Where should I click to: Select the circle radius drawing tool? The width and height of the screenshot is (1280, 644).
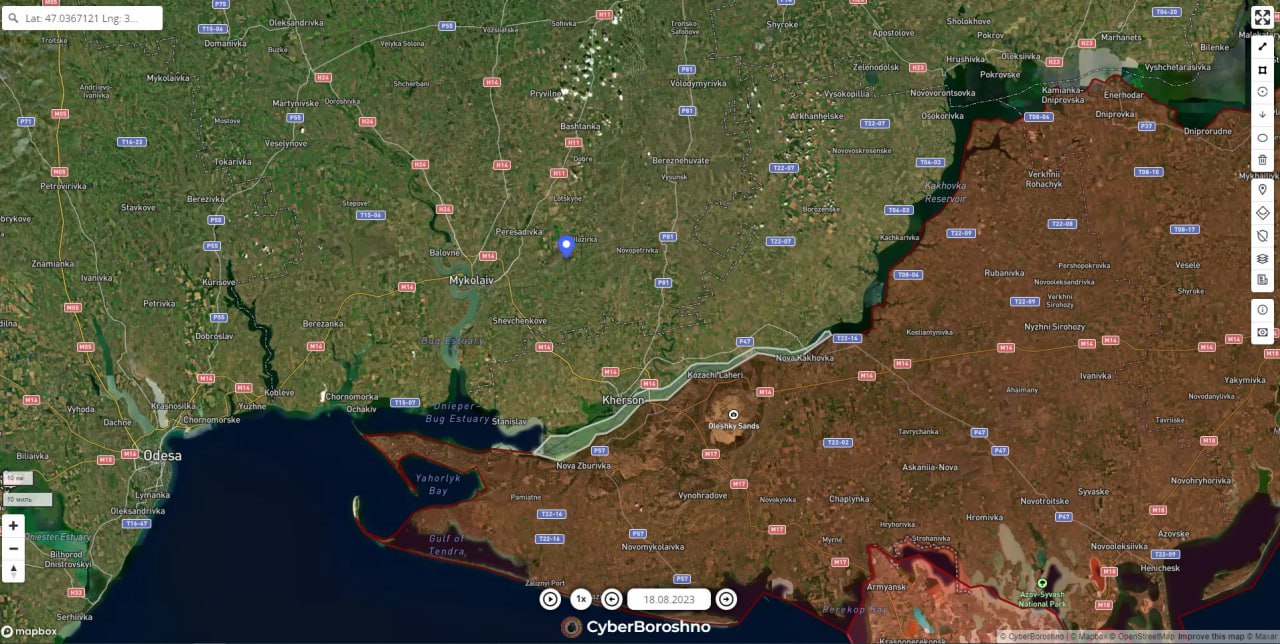coord(1262,92)
